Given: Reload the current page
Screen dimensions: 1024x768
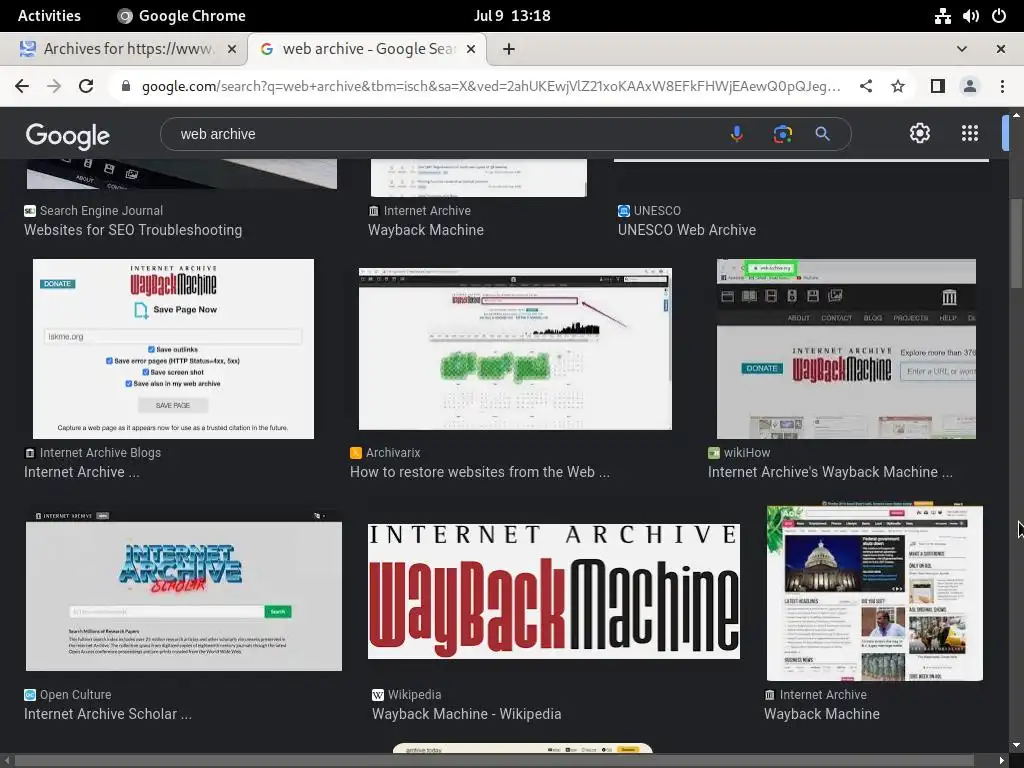Looking at the screenshot, I should pyautogui.click(x=86, y=86).
